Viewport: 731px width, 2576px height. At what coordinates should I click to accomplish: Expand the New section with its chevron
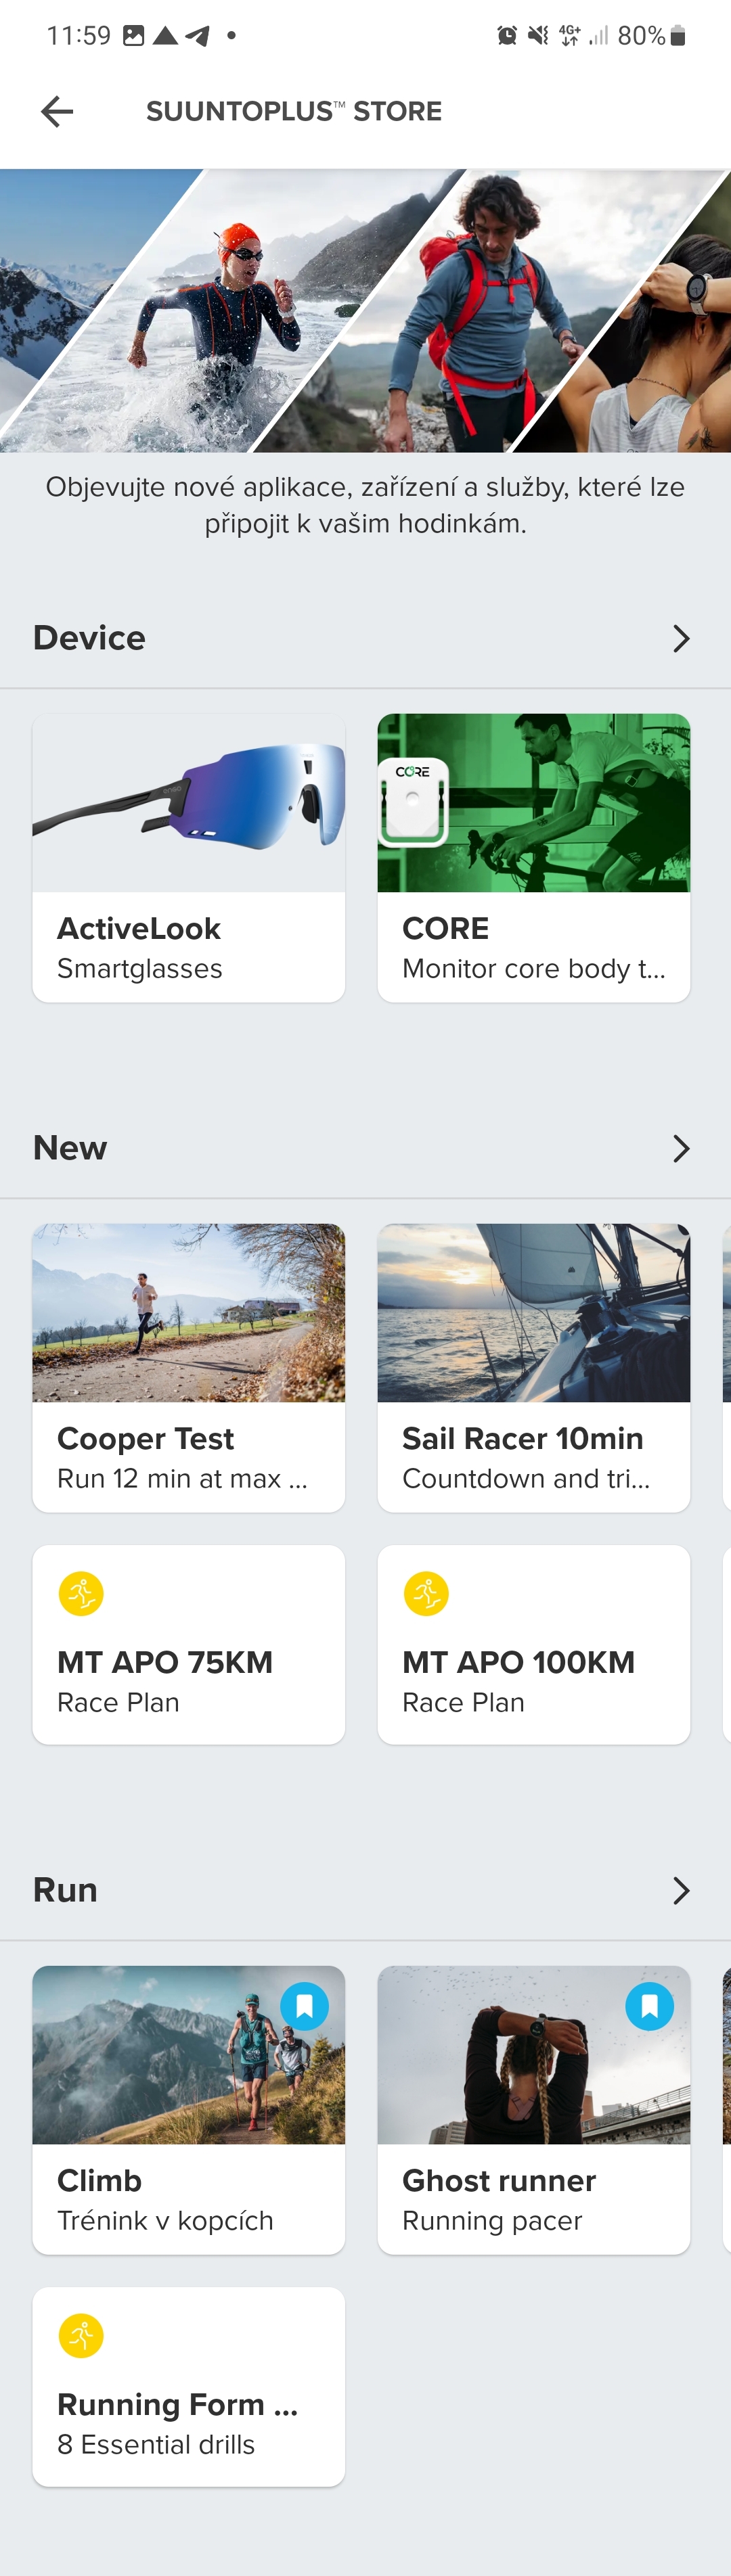point(681,1148)
